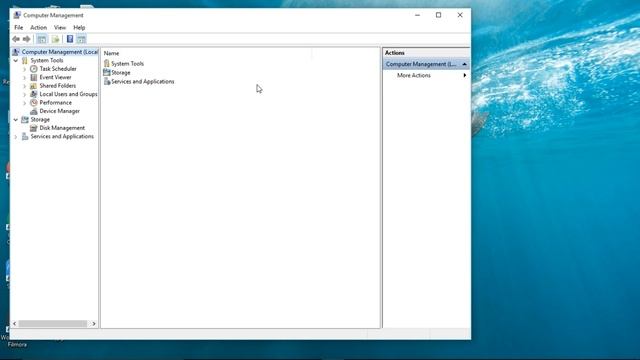Image resolution: width=640 pixels, height=360 pixels.
Task: Click the right arrow of the tree's horizontal scrollbar
Action: click(94, 324)
